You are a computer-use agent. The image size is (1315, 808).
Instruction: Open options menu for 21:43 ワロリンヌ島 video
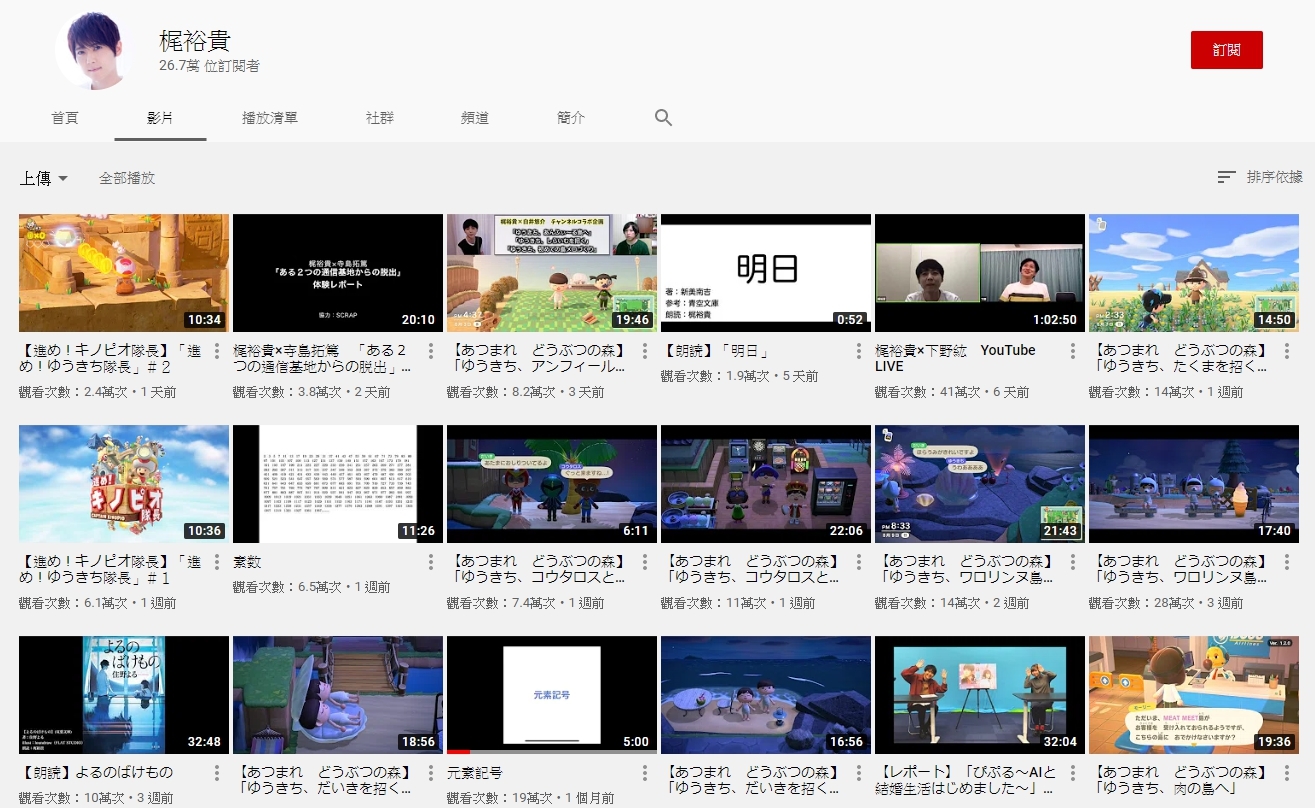click(1073, 562)
